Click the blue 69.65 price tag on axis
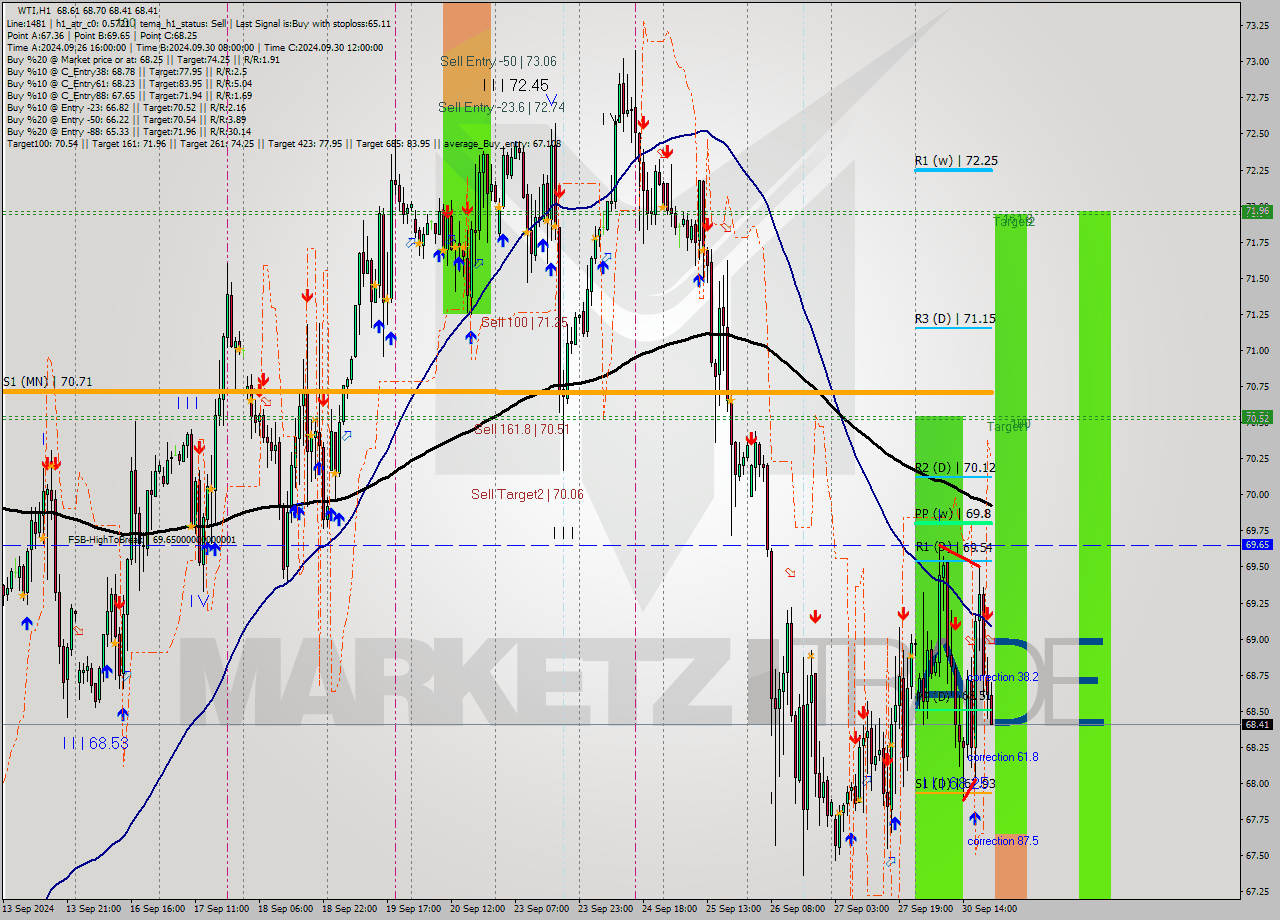This screenshot has width=1280, height=920. click(x=1257, y=545)
